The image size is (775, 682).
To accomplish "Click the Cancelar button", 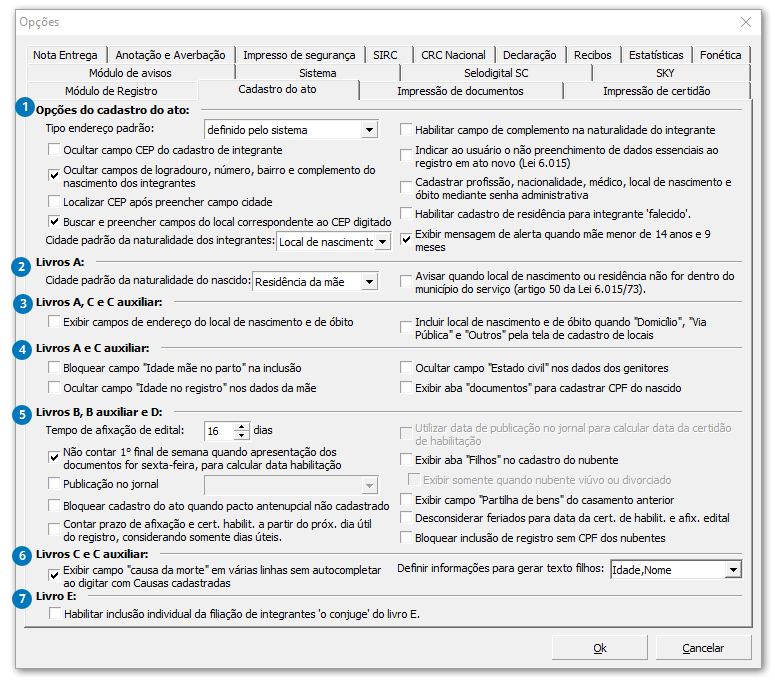I will tap(703, 647).
